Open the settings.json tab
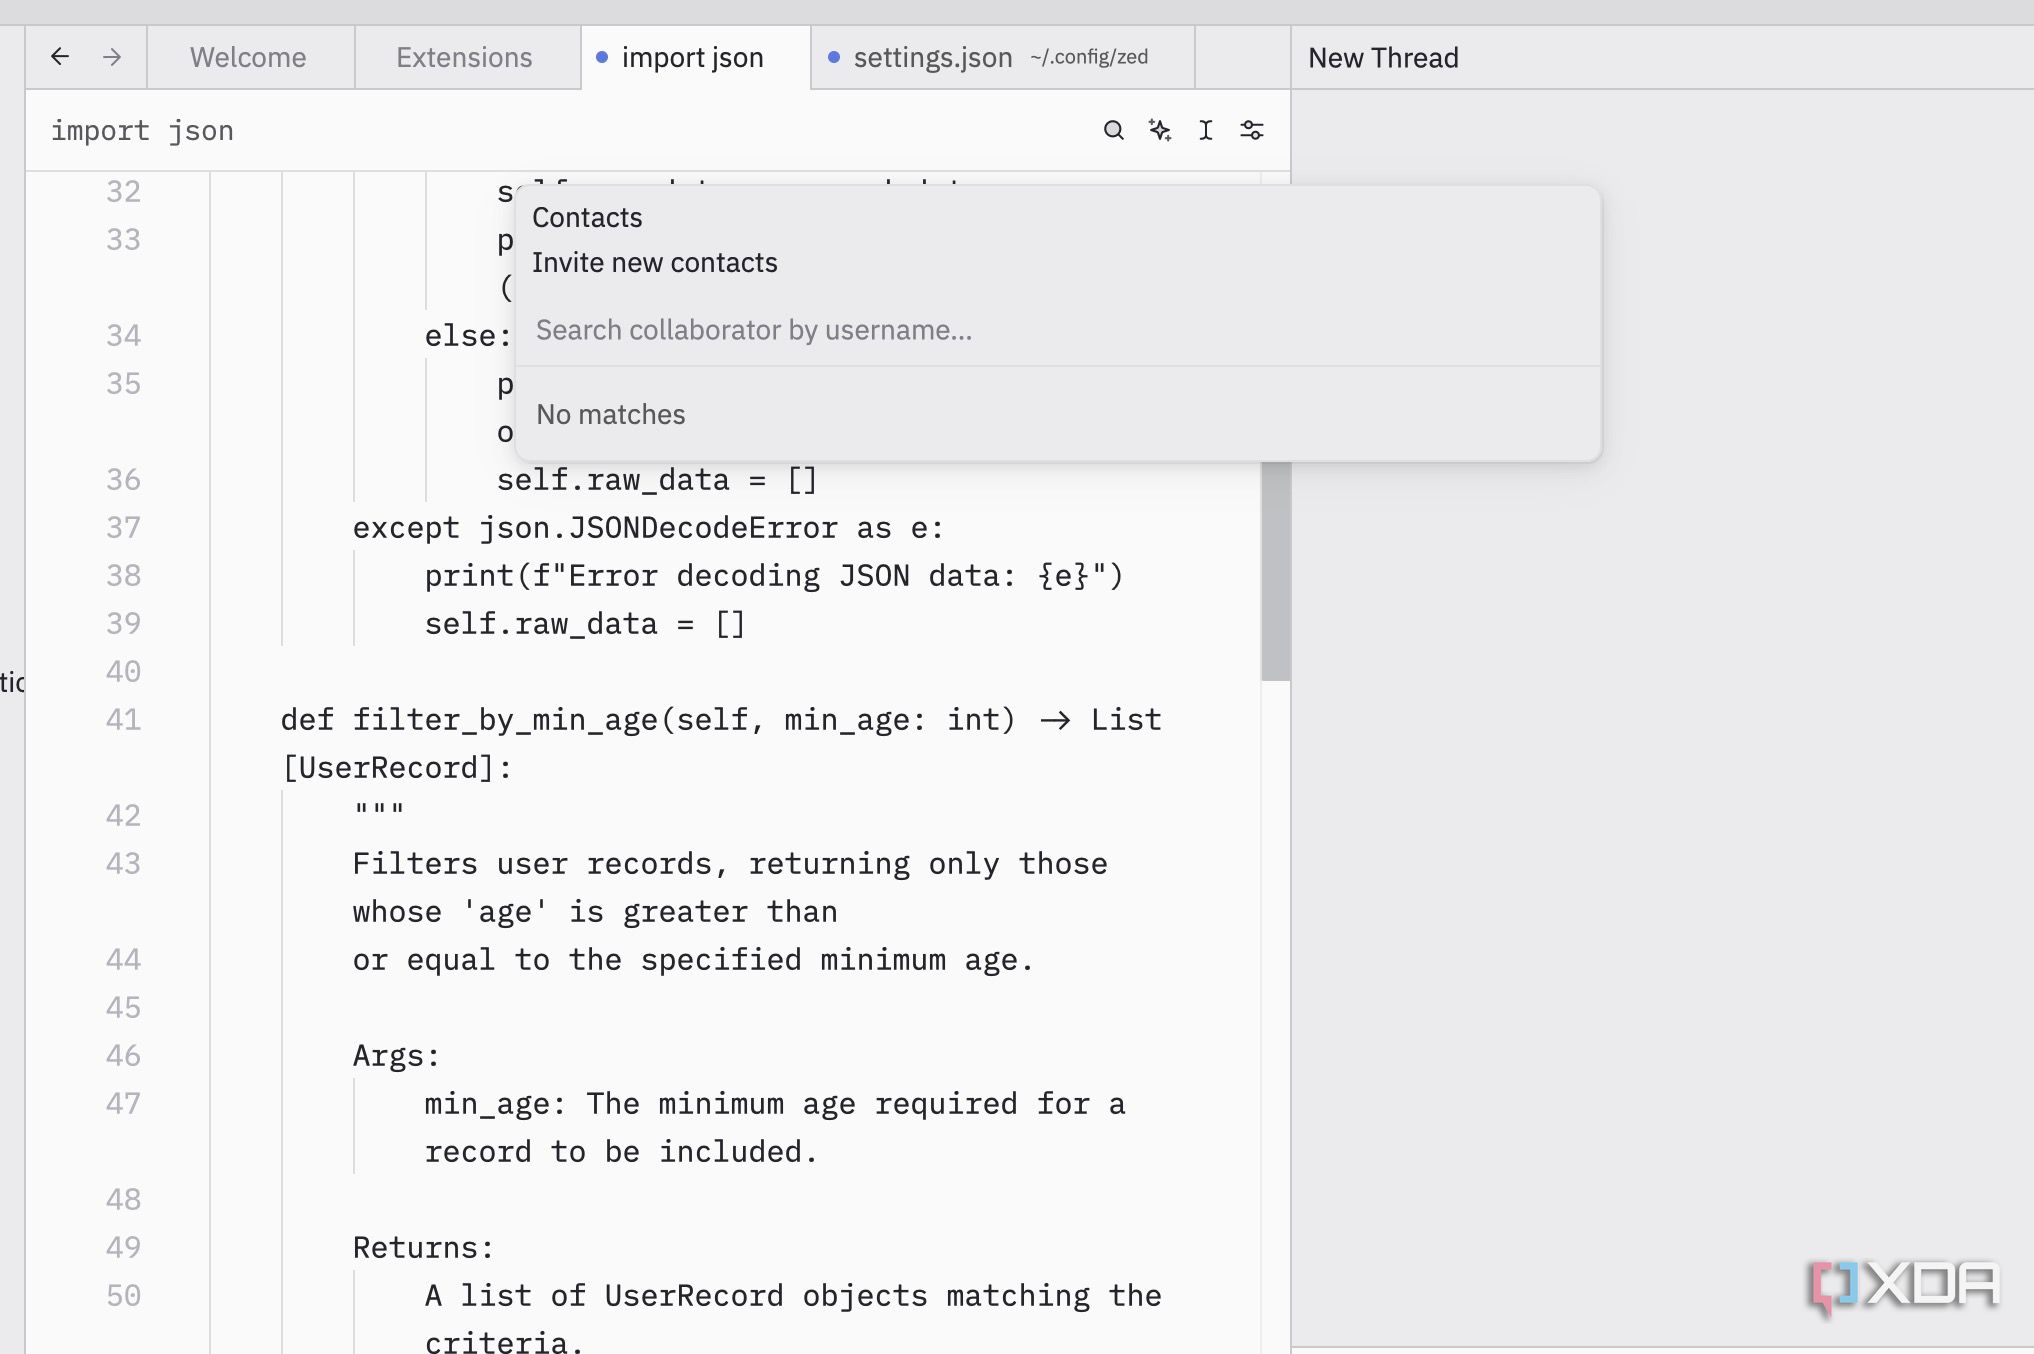The height and width of the screenshot is (1354, 2034). (1002, 57)
